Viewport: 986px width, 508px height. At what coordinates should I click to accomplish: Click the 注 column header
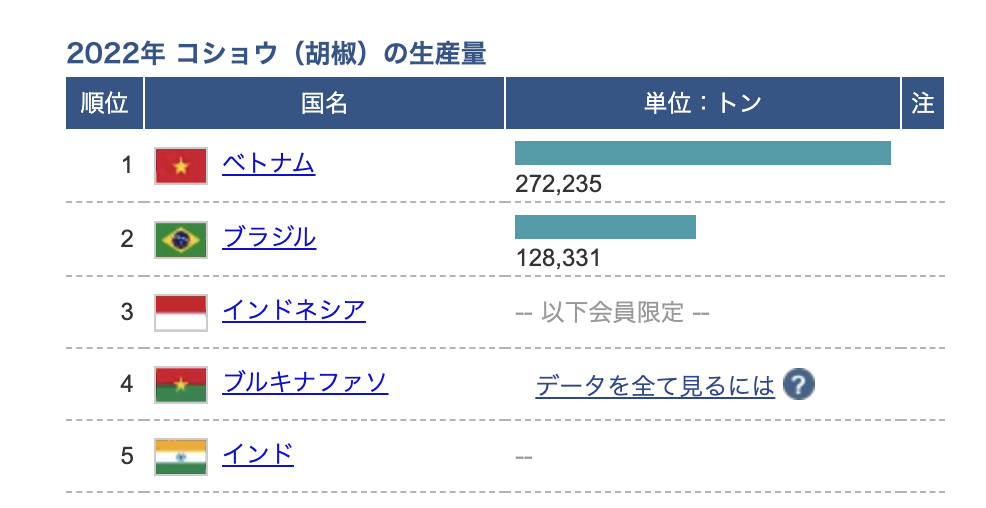[923, 103]
